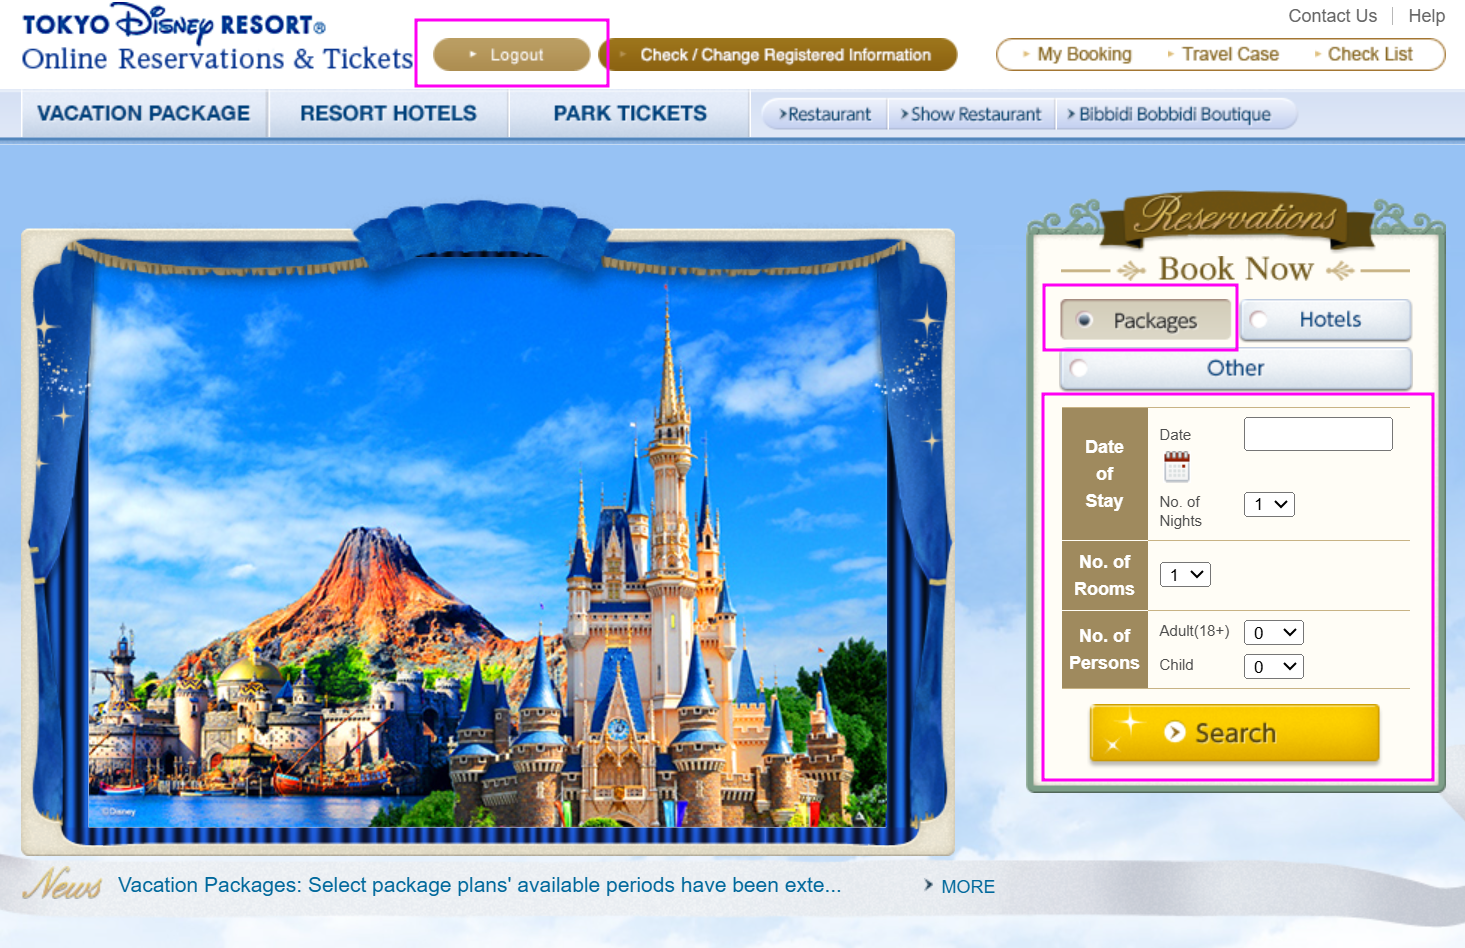Open Check / Change Registered Information
The height and width of the screenshot is (948, 1465).
tap(778, 55)
